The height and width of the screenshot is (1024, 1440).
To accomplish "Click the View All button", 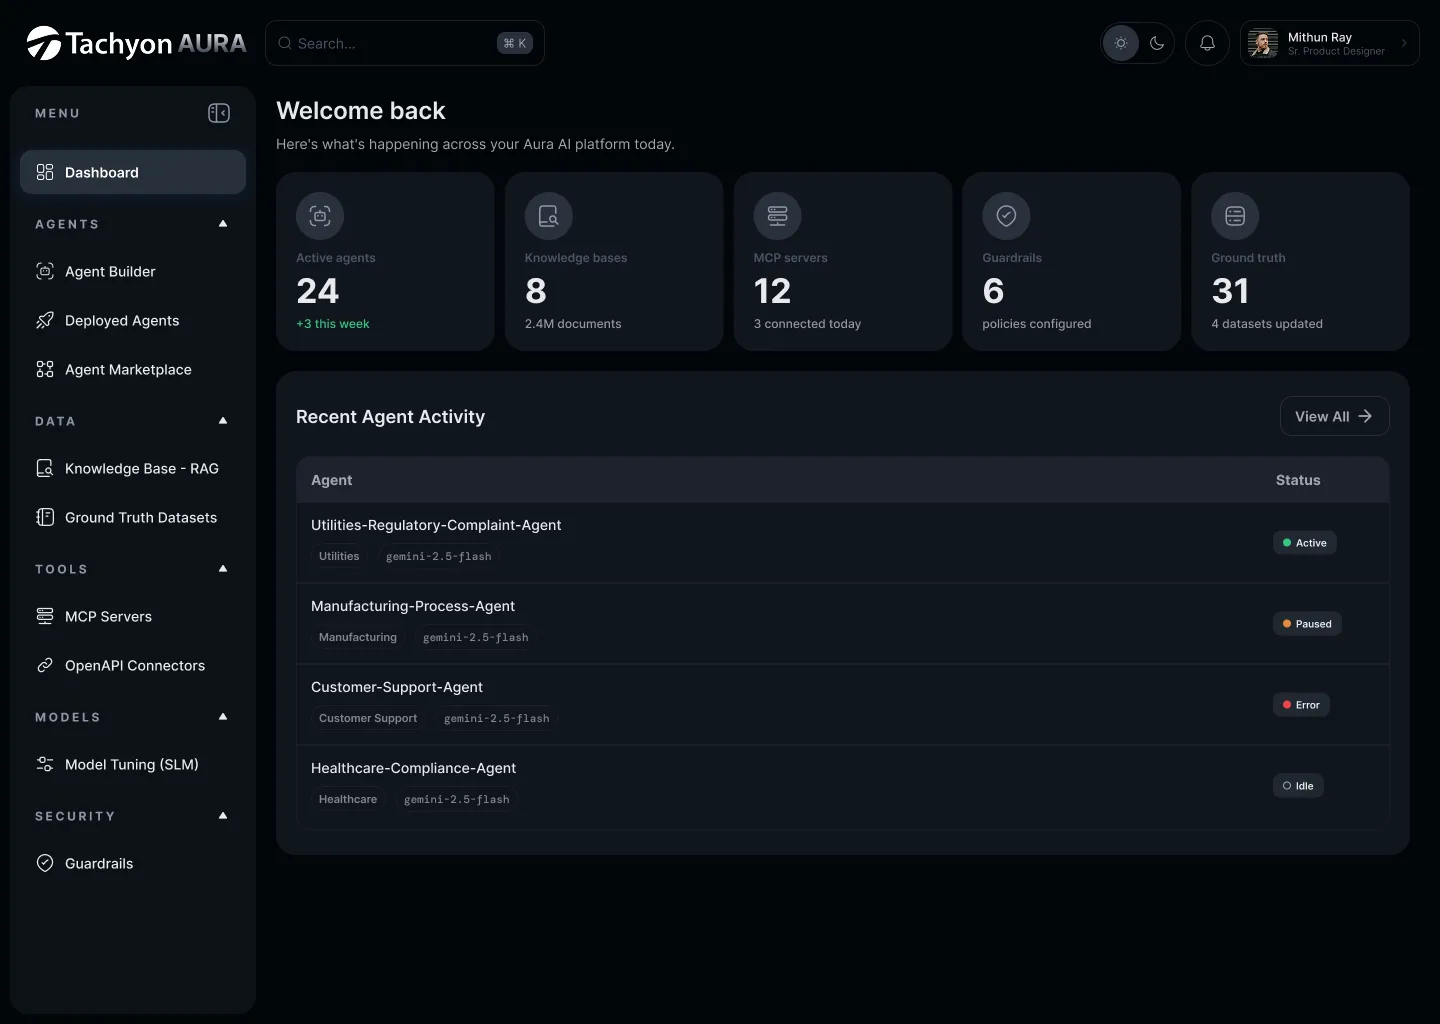I will click(1334, 416).
